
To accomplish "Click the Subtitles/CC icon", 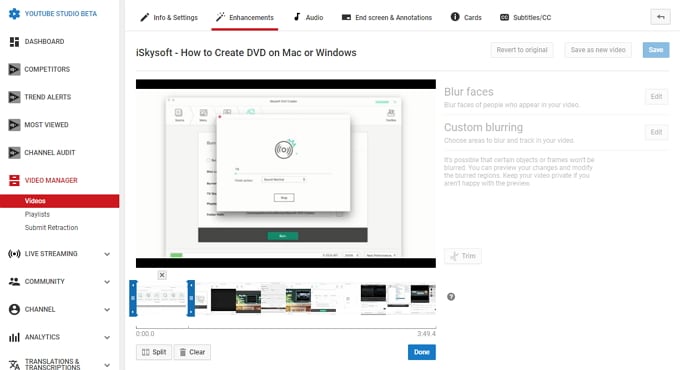I will (x=504, y=17).
